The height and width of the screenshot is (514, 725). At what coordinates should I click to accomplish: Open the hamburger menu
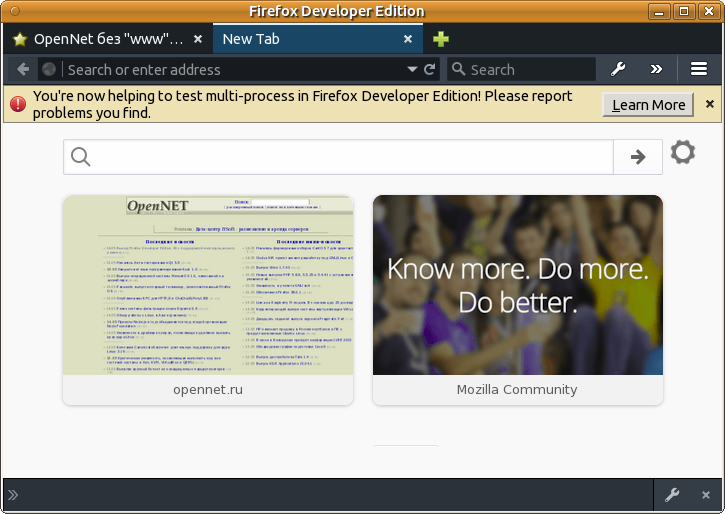(x=699, y=69)
